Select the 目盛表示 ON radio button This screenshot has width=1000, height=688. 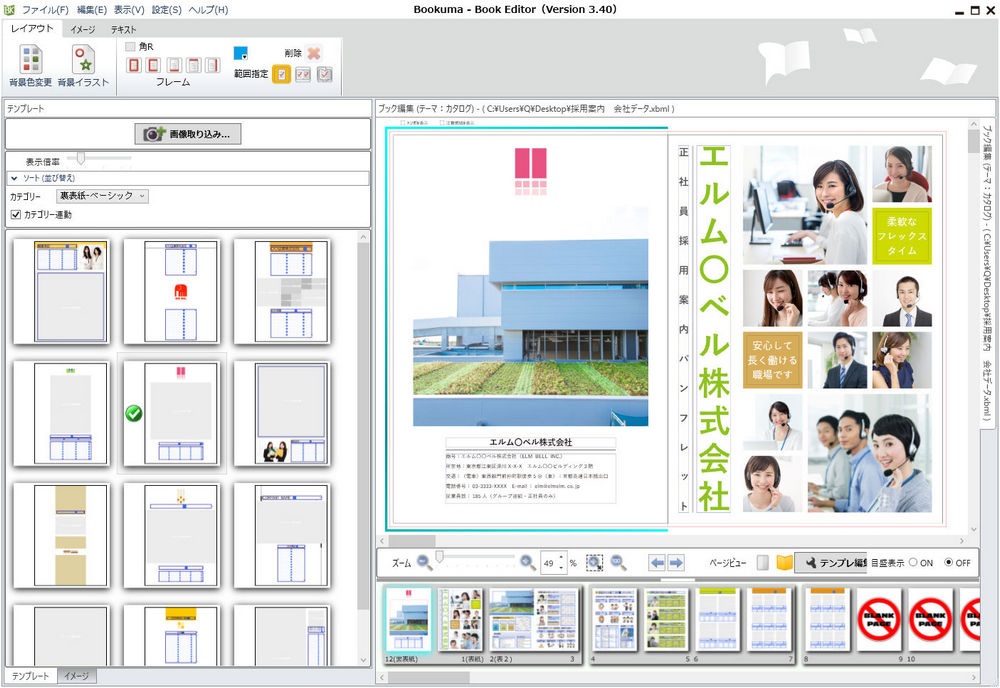tap(913, 563)
